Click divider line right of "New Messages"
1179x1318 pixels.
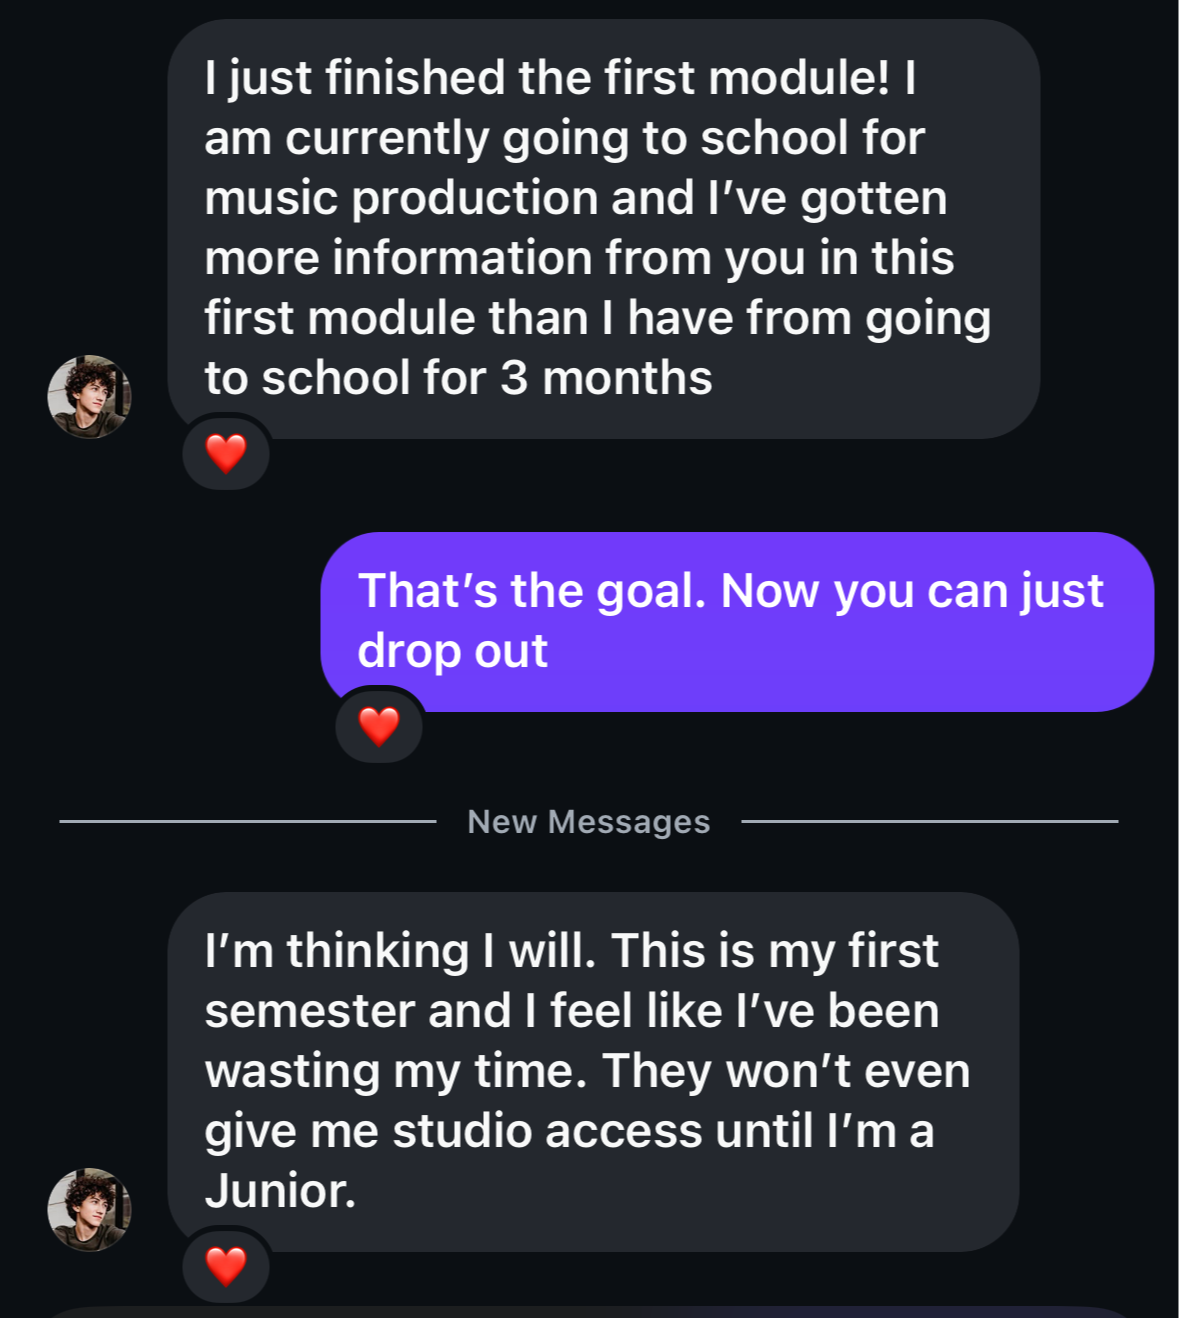[929, 822]
